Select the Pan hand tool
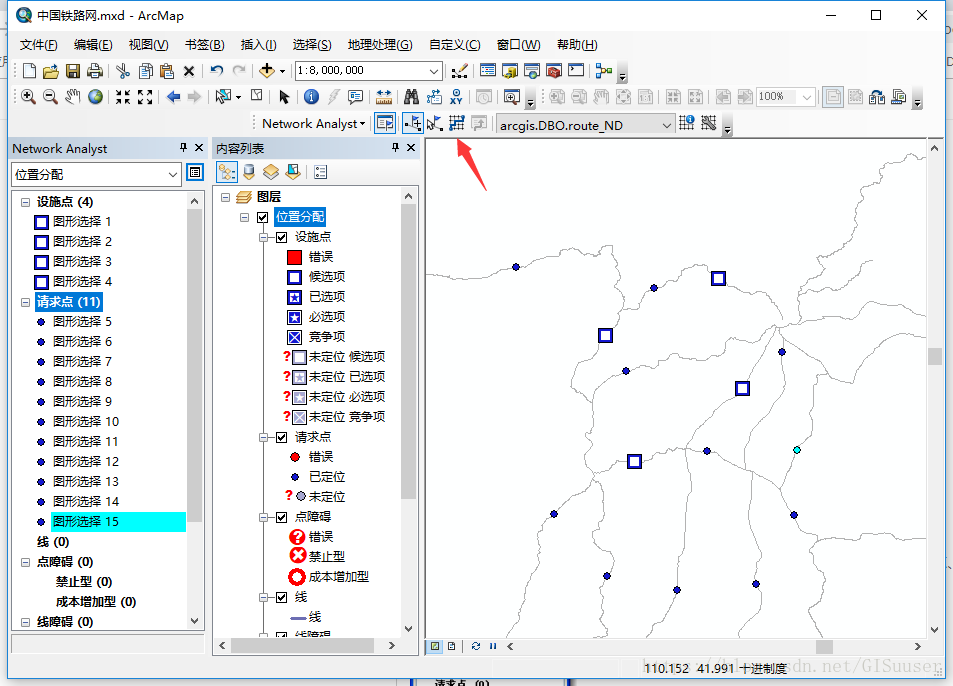The width and height of the screenshot is (953, 686). pos(73,97)
